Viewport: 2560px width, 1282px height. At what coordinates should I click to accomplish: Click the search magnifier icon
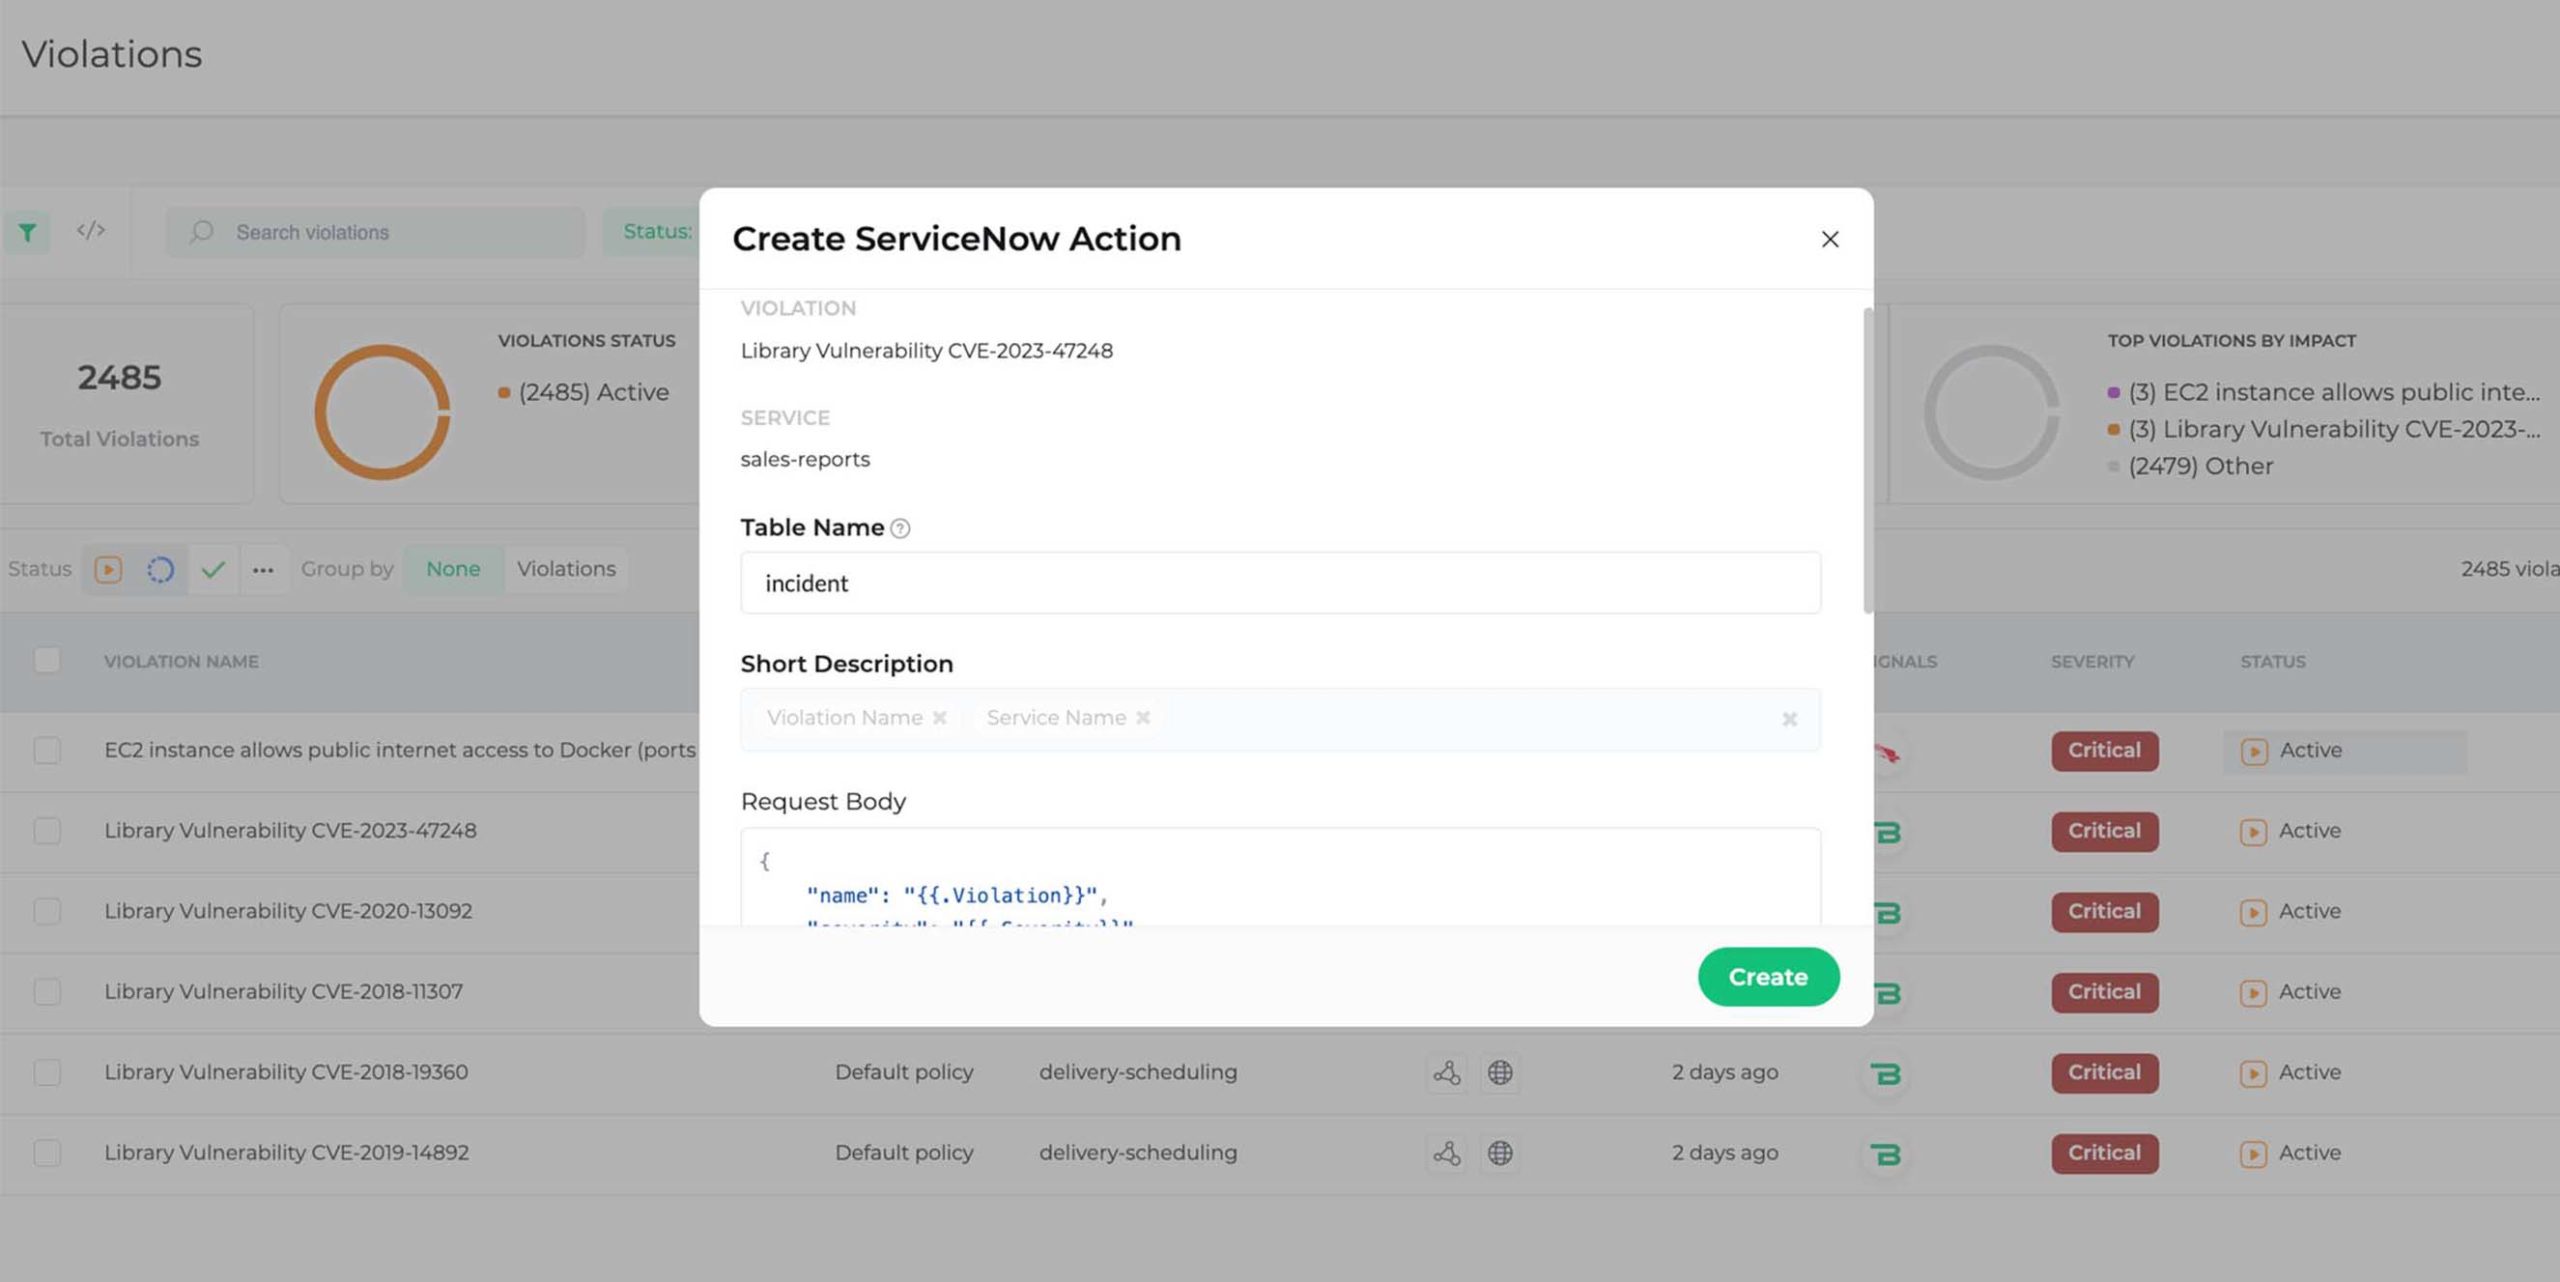tap(202, 232)
